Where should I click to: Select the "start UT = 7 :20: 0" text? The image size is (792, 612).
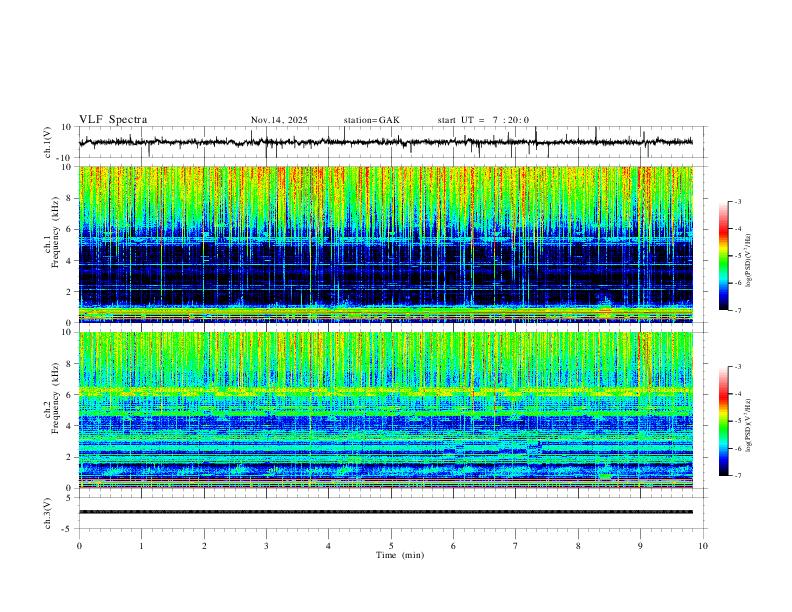483,120
